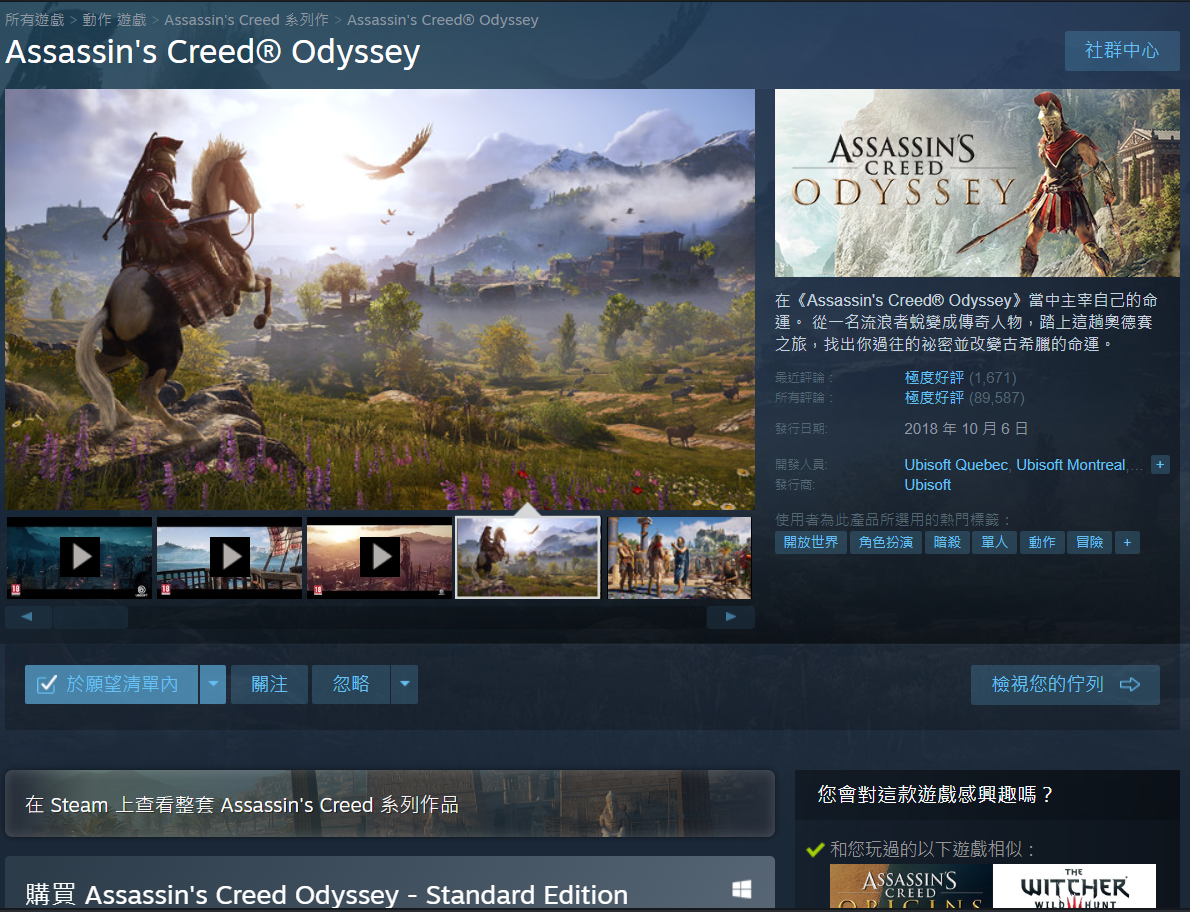Open the 社群中心 community hub
This screenshot has height=912, width=1190.
1122,51
